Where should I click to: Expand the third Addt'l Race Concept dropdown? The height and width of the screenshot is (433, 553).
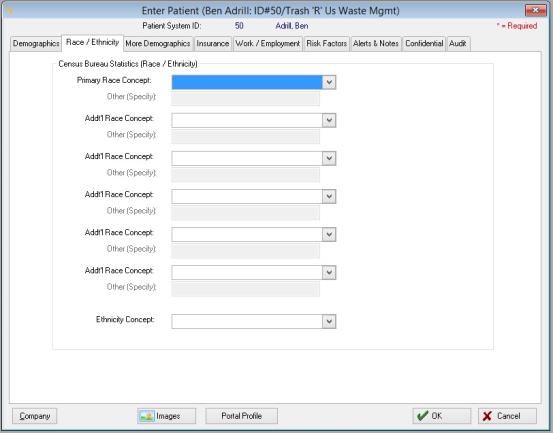pos(329,196)
